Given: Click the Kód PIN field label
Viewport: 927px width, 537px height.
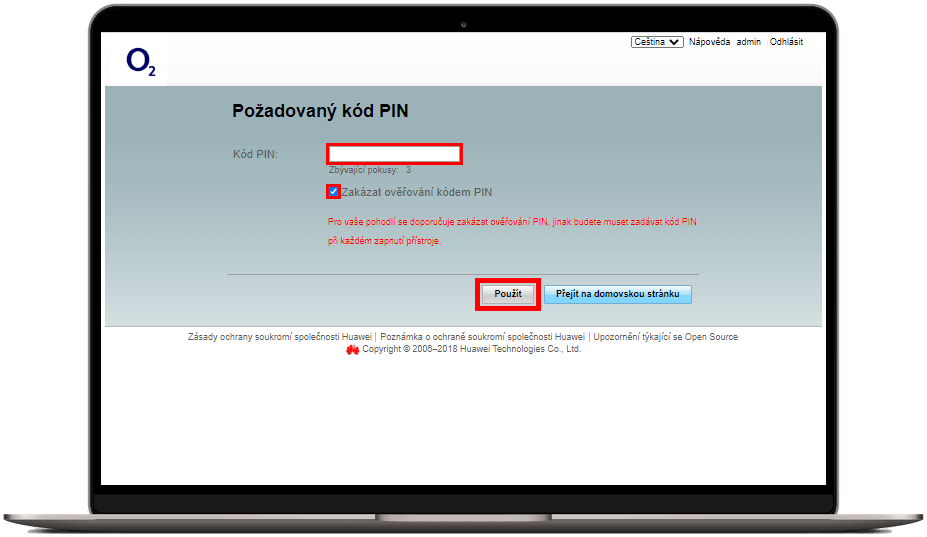Looking at the screenshot, I should pos(255,154).
